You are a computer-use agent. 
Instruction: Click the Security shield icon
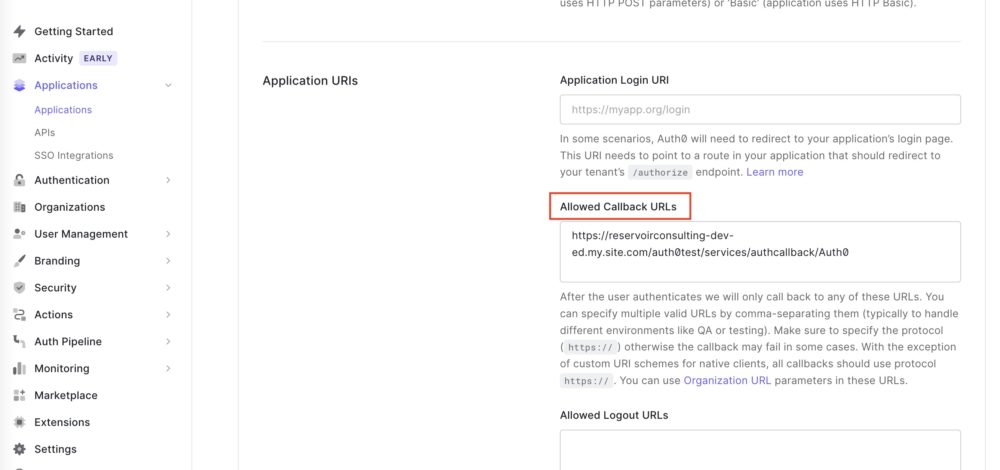click(19, 288)
